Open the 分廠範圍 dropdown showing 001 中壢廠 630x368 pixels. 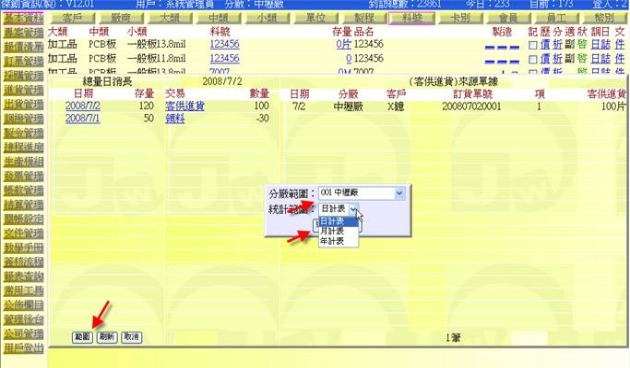[x=362, y=193]
